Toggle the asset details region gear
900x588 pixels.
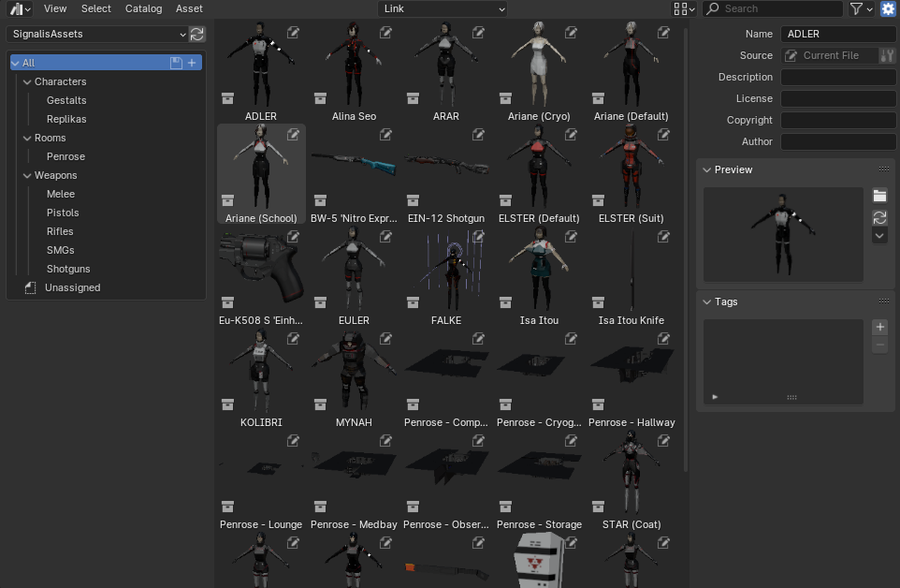tap(887, 9)
